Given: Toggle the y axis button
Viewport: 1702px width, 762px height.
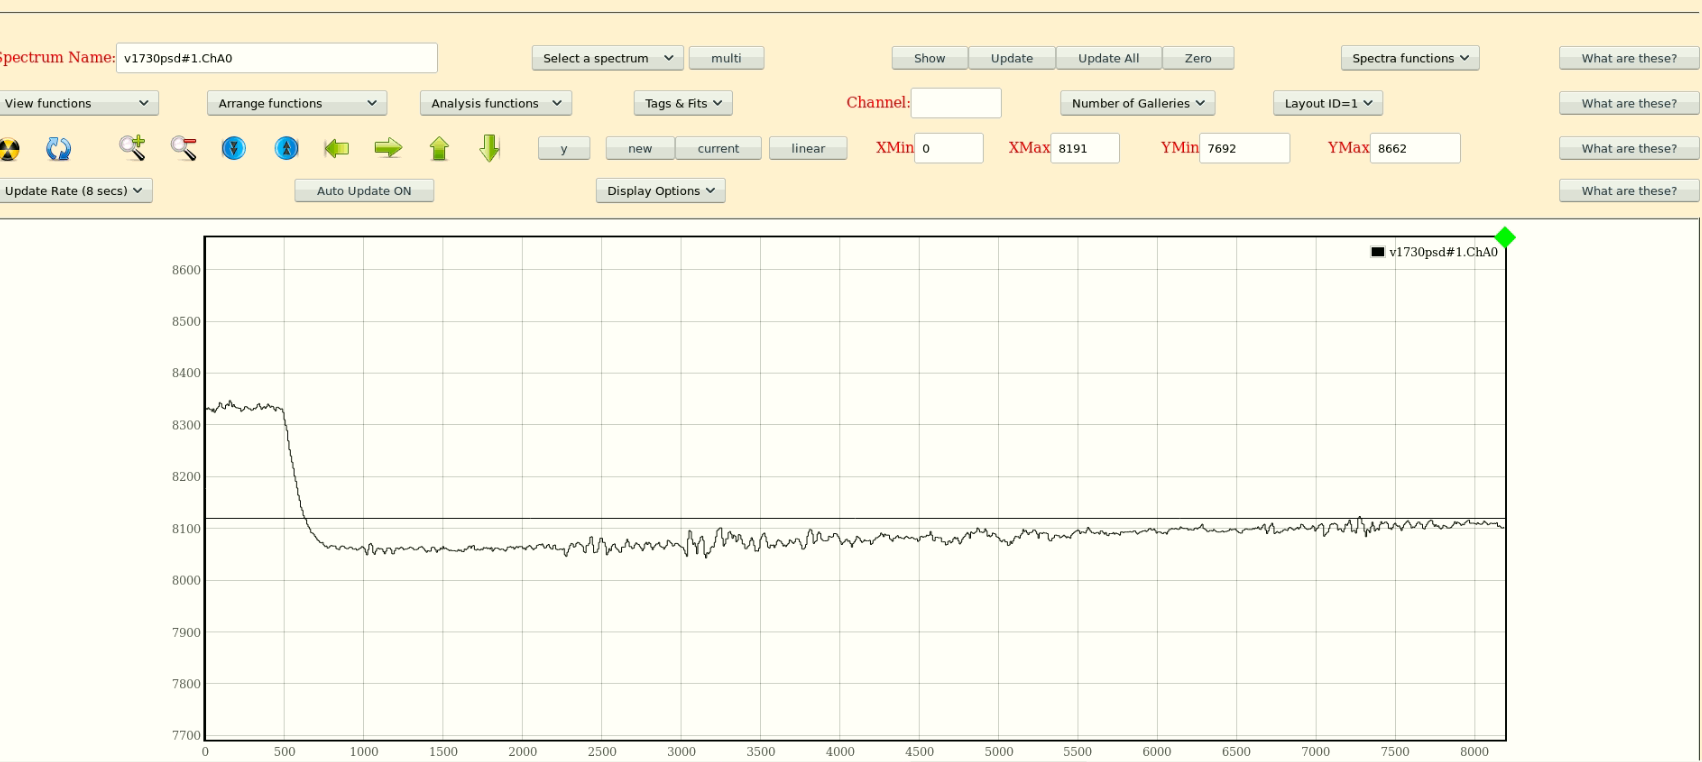Looking at the screenshot, I should [564, 148].
